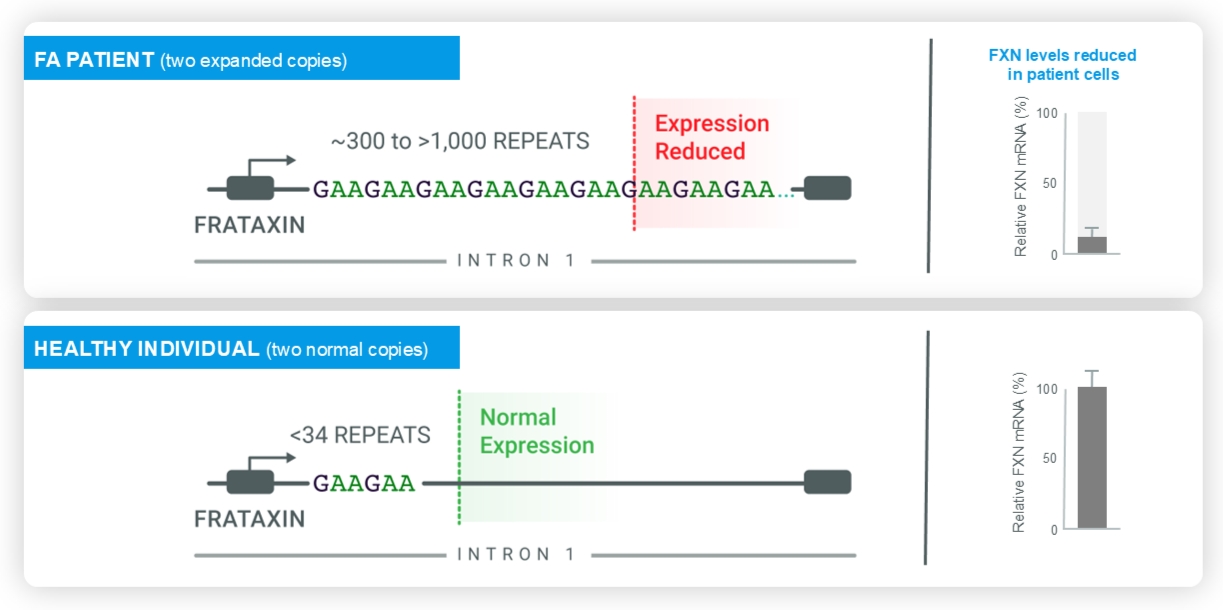Screen dimensions: 1223x610
Task: Click the "<34 REPEATS" text
Action: coord(360,435)
